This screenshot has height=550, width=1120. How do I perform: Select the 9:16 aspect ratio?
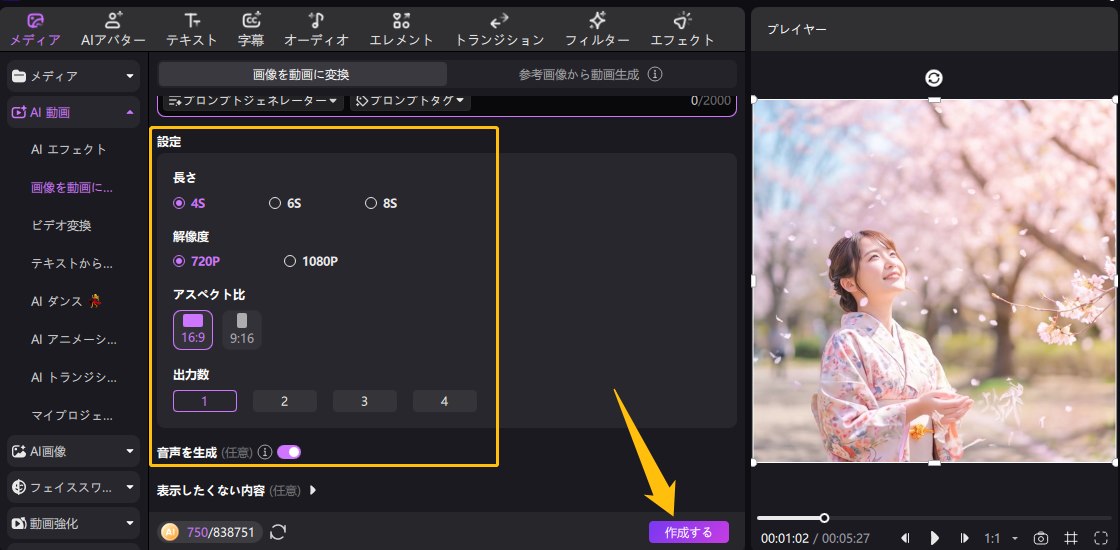[242, 329]
